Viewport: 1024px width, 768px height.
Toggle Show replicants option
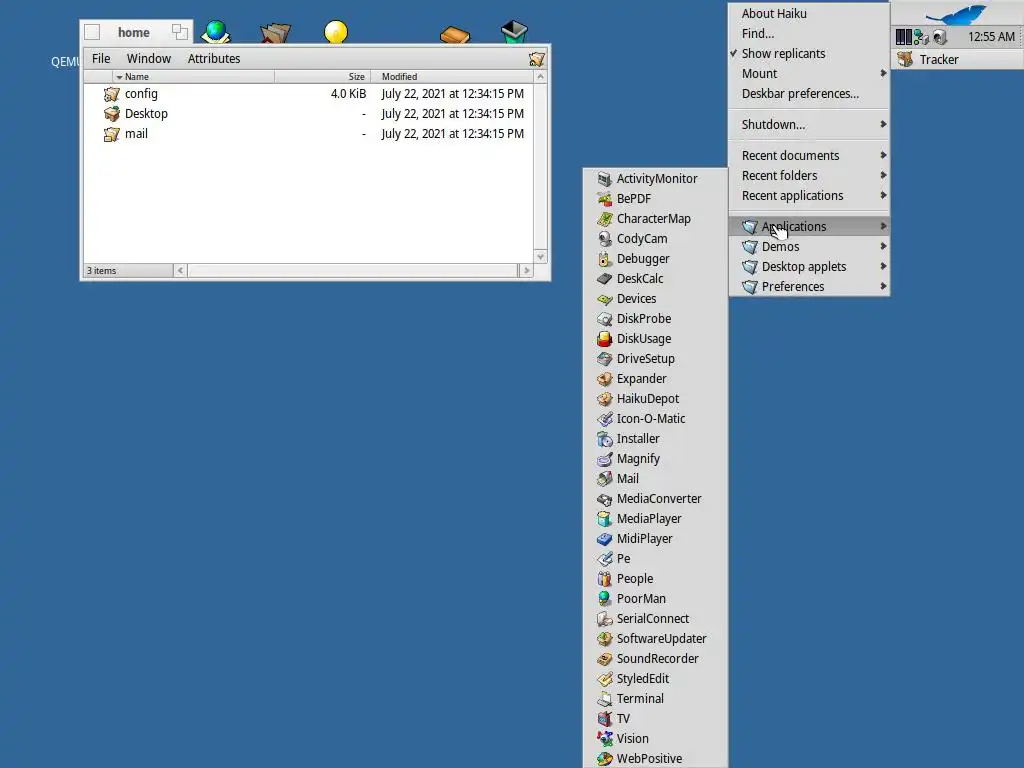click(x=808, y=54)
